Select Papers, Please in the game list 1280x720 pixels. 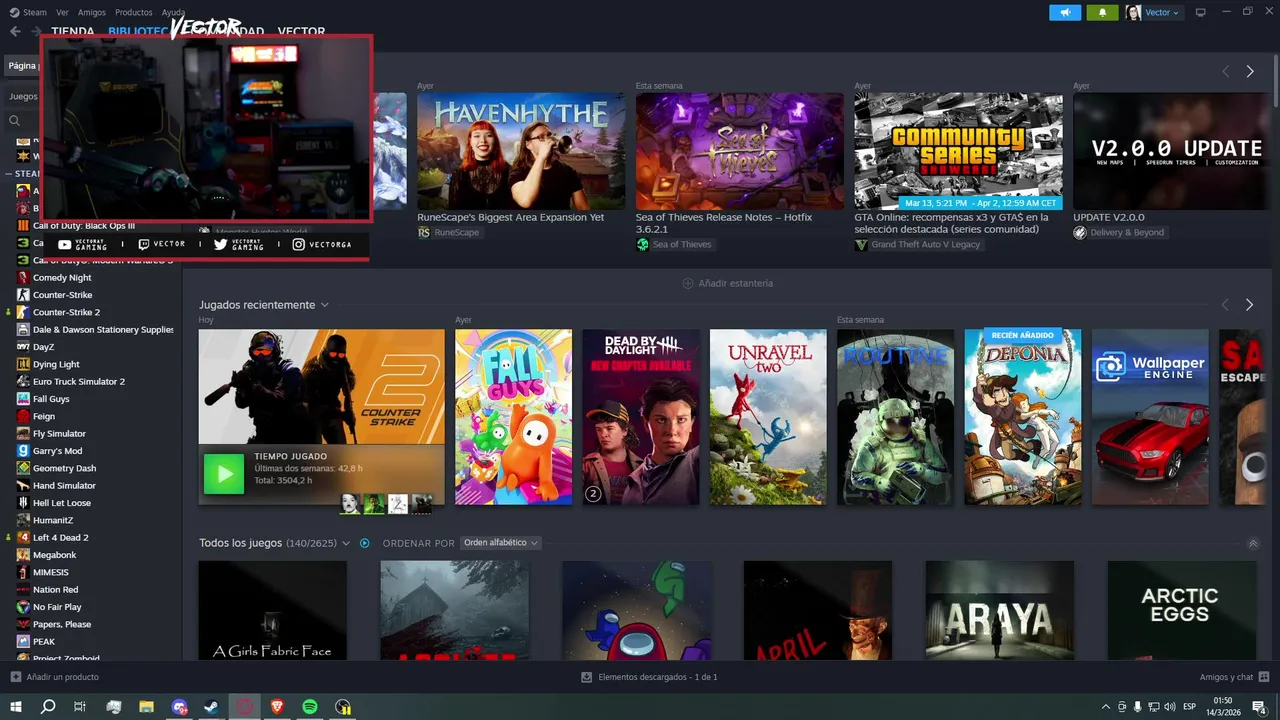click(x=62, y=624)
